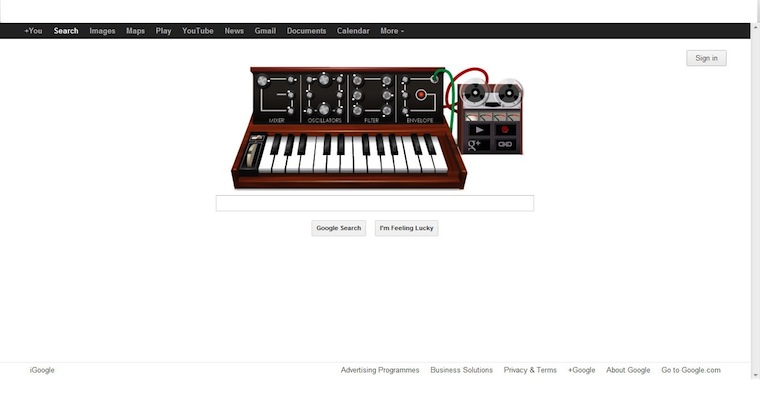Open YouTube from the top bar

pyautogui.click(x=198, y=31)
